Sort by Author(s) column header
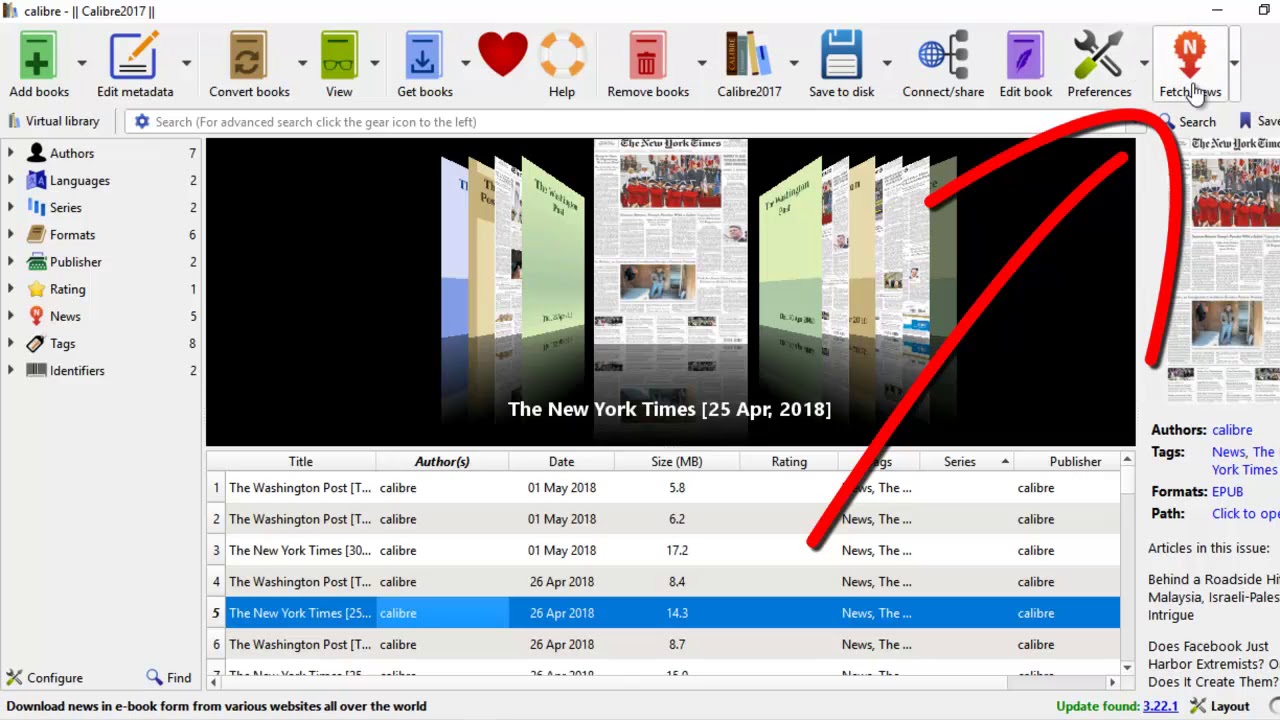The height and width of the screenshot is (720, 1280). 442,461
